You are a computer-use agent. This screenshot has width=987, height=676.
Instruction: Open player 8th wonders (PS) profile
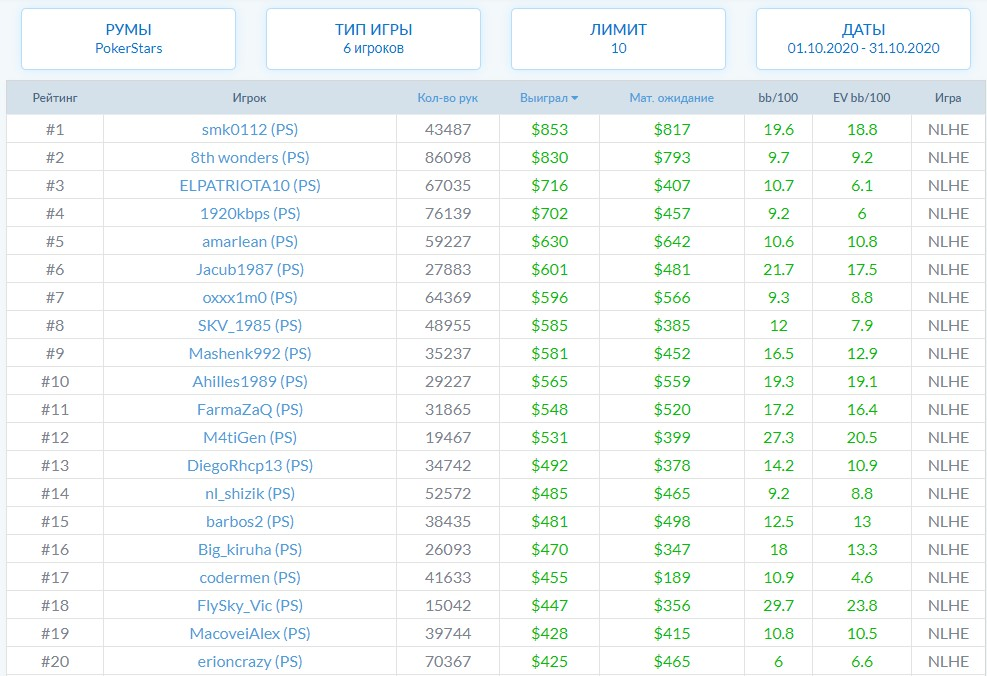tap(249, 158)
